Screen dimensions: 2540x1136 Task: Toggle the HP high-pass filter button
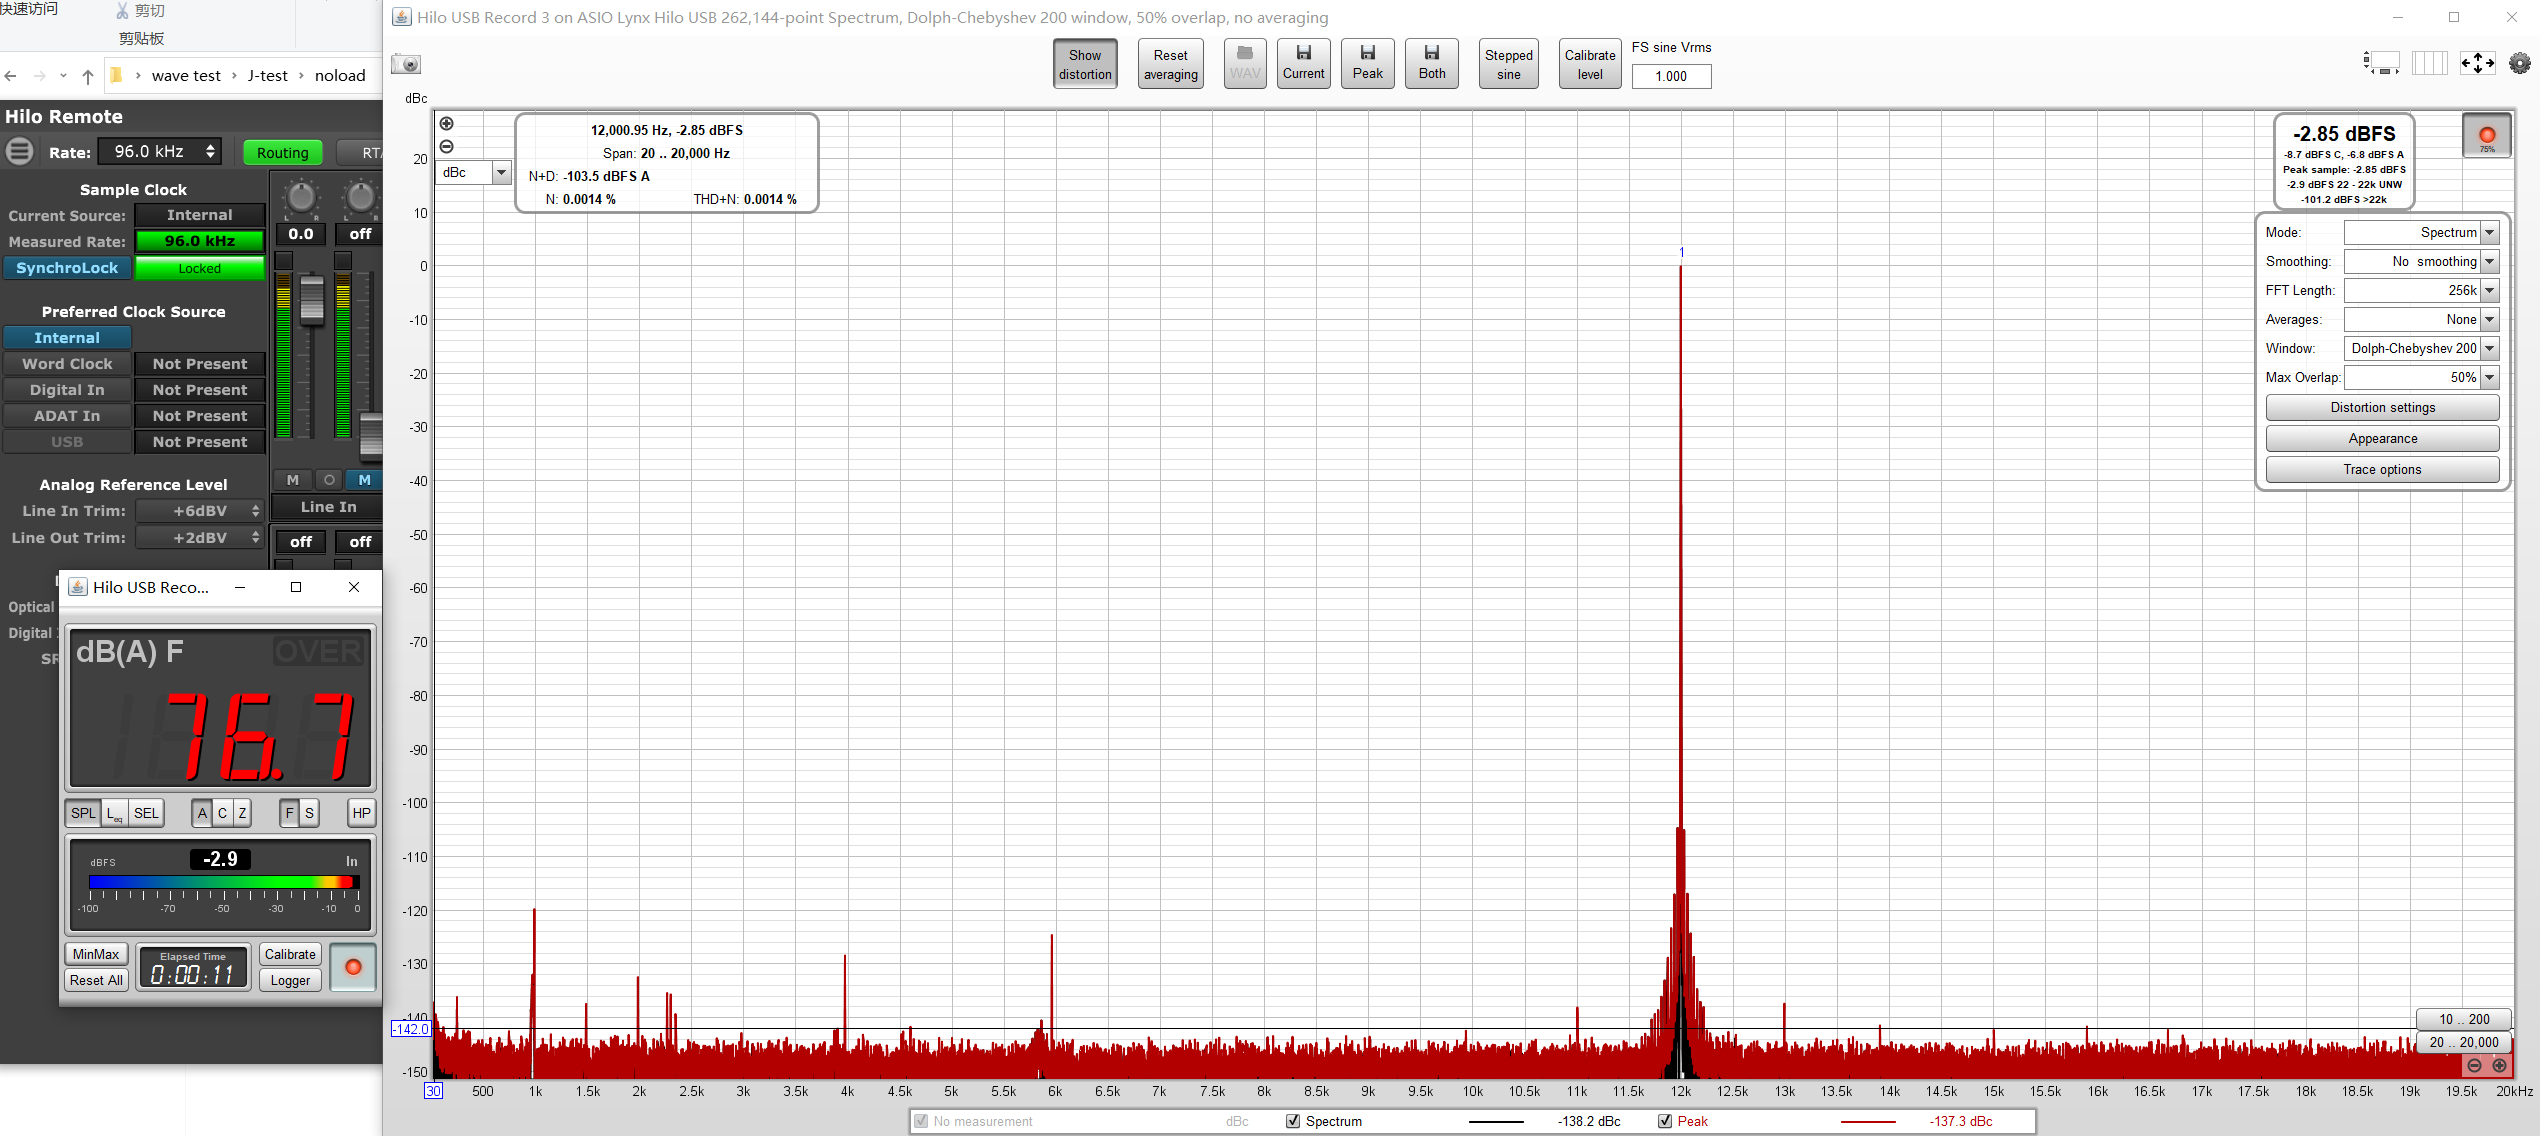(361, 813)
